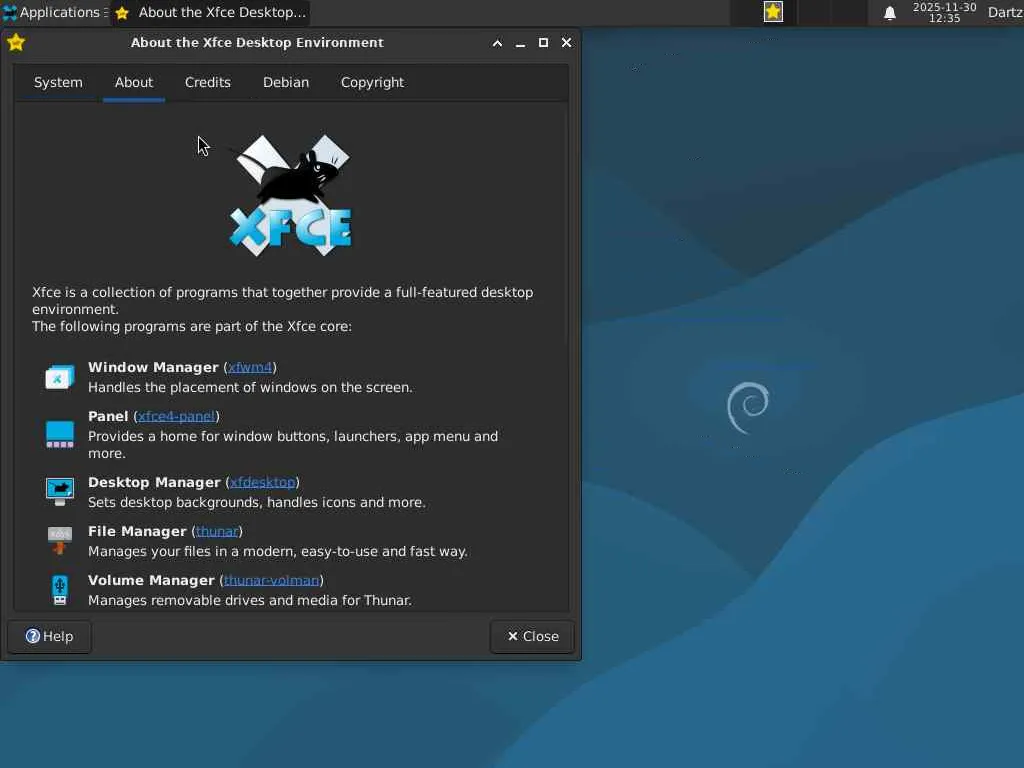
Task: Click the Volume Manager heading text
Action: click(x=151, y=580)
